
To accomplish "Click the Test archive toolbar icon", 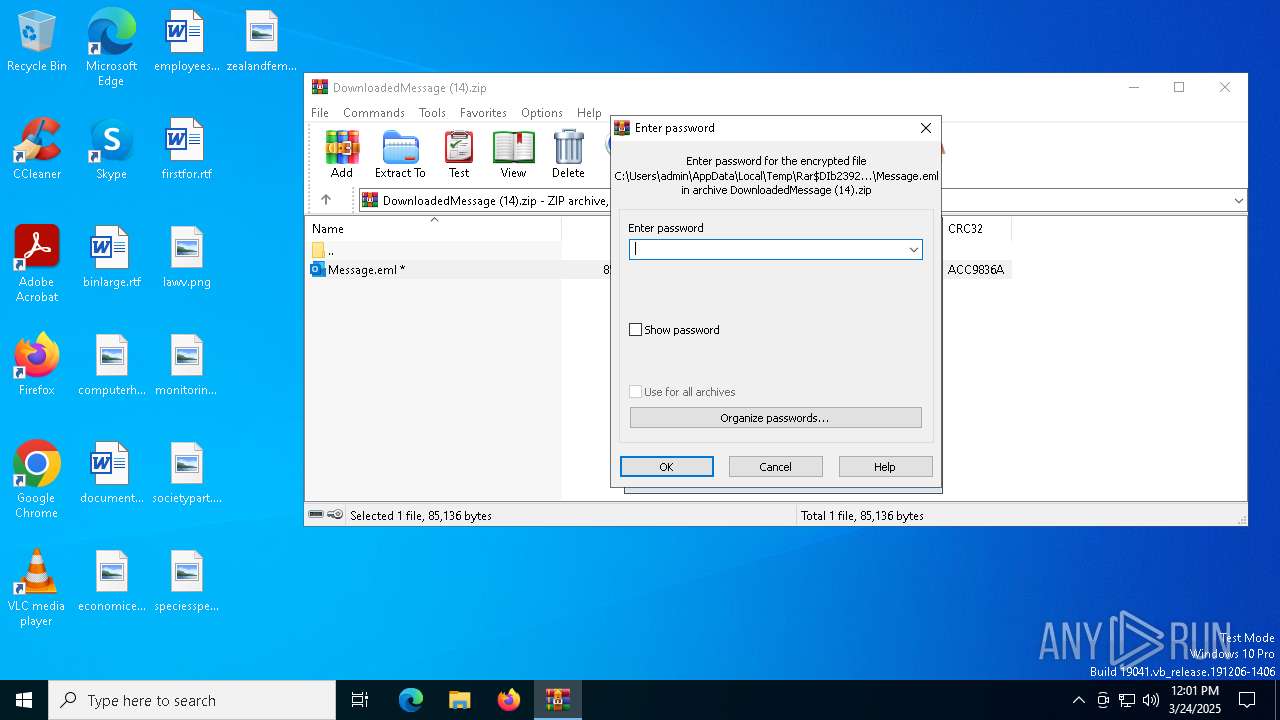I will pyautogui.click(x=459, y=154).
